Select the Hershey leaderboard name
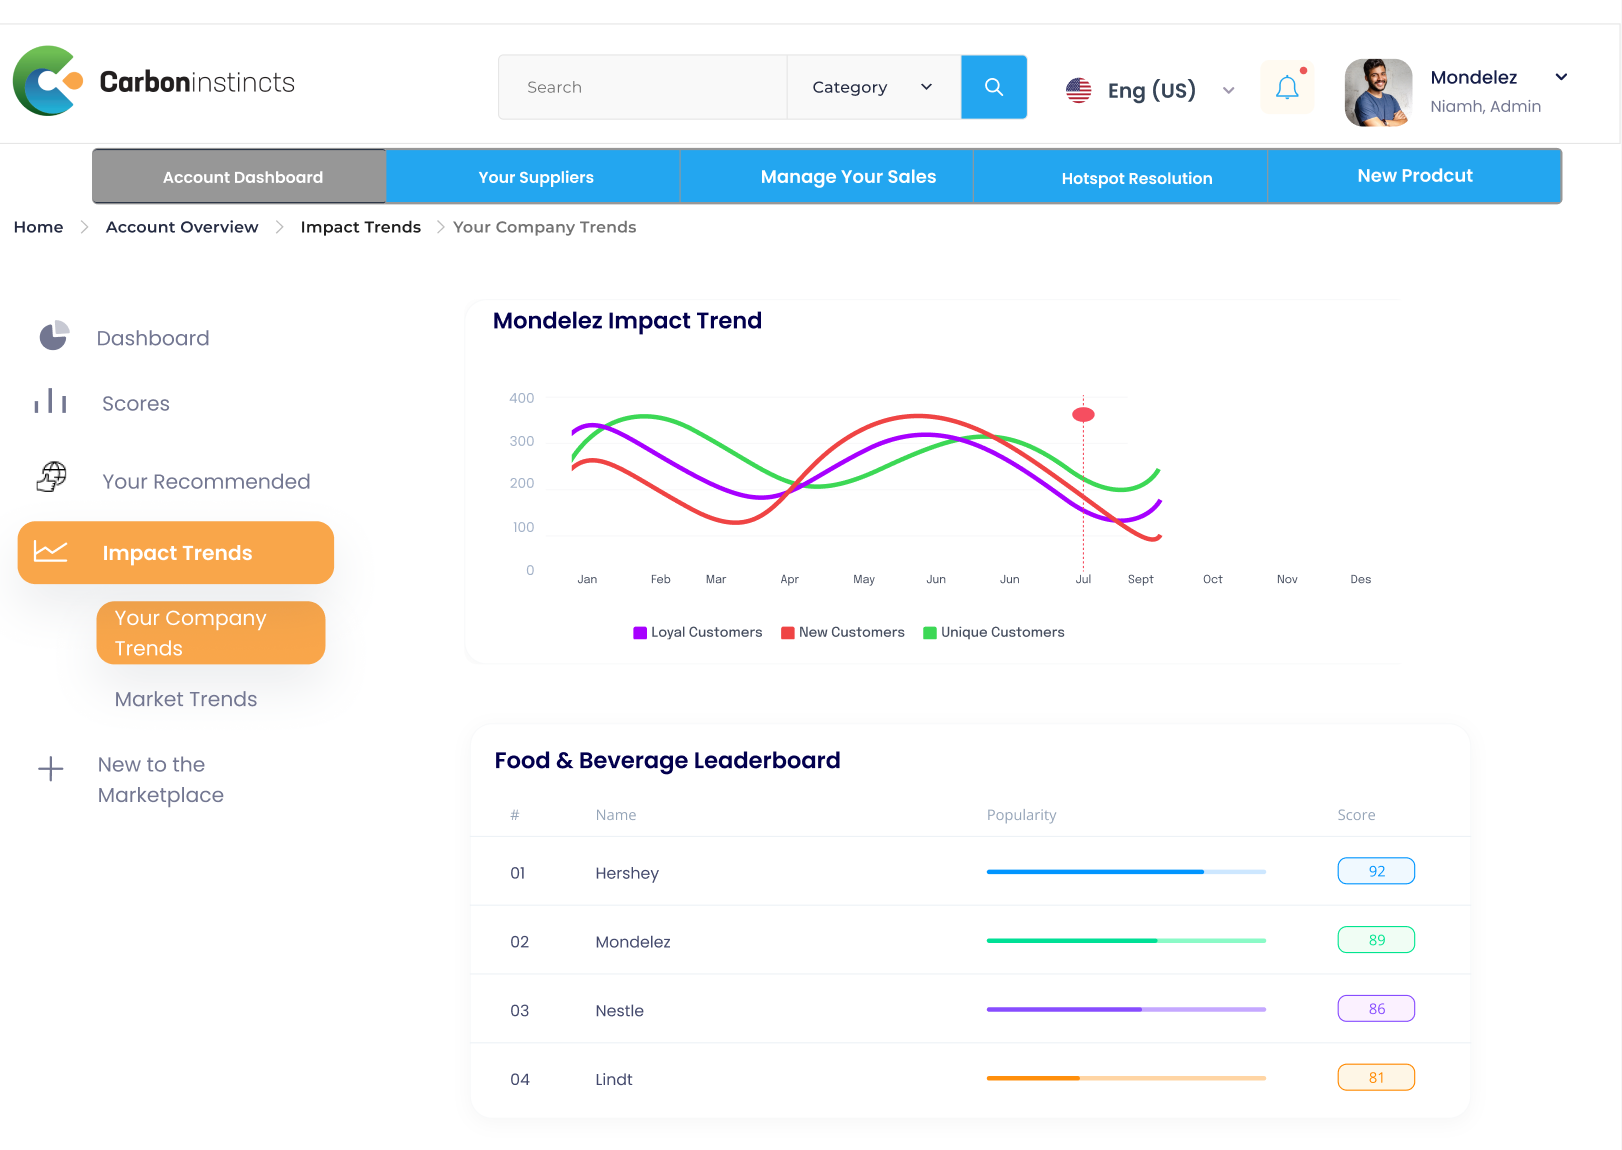 click(627, 873)
